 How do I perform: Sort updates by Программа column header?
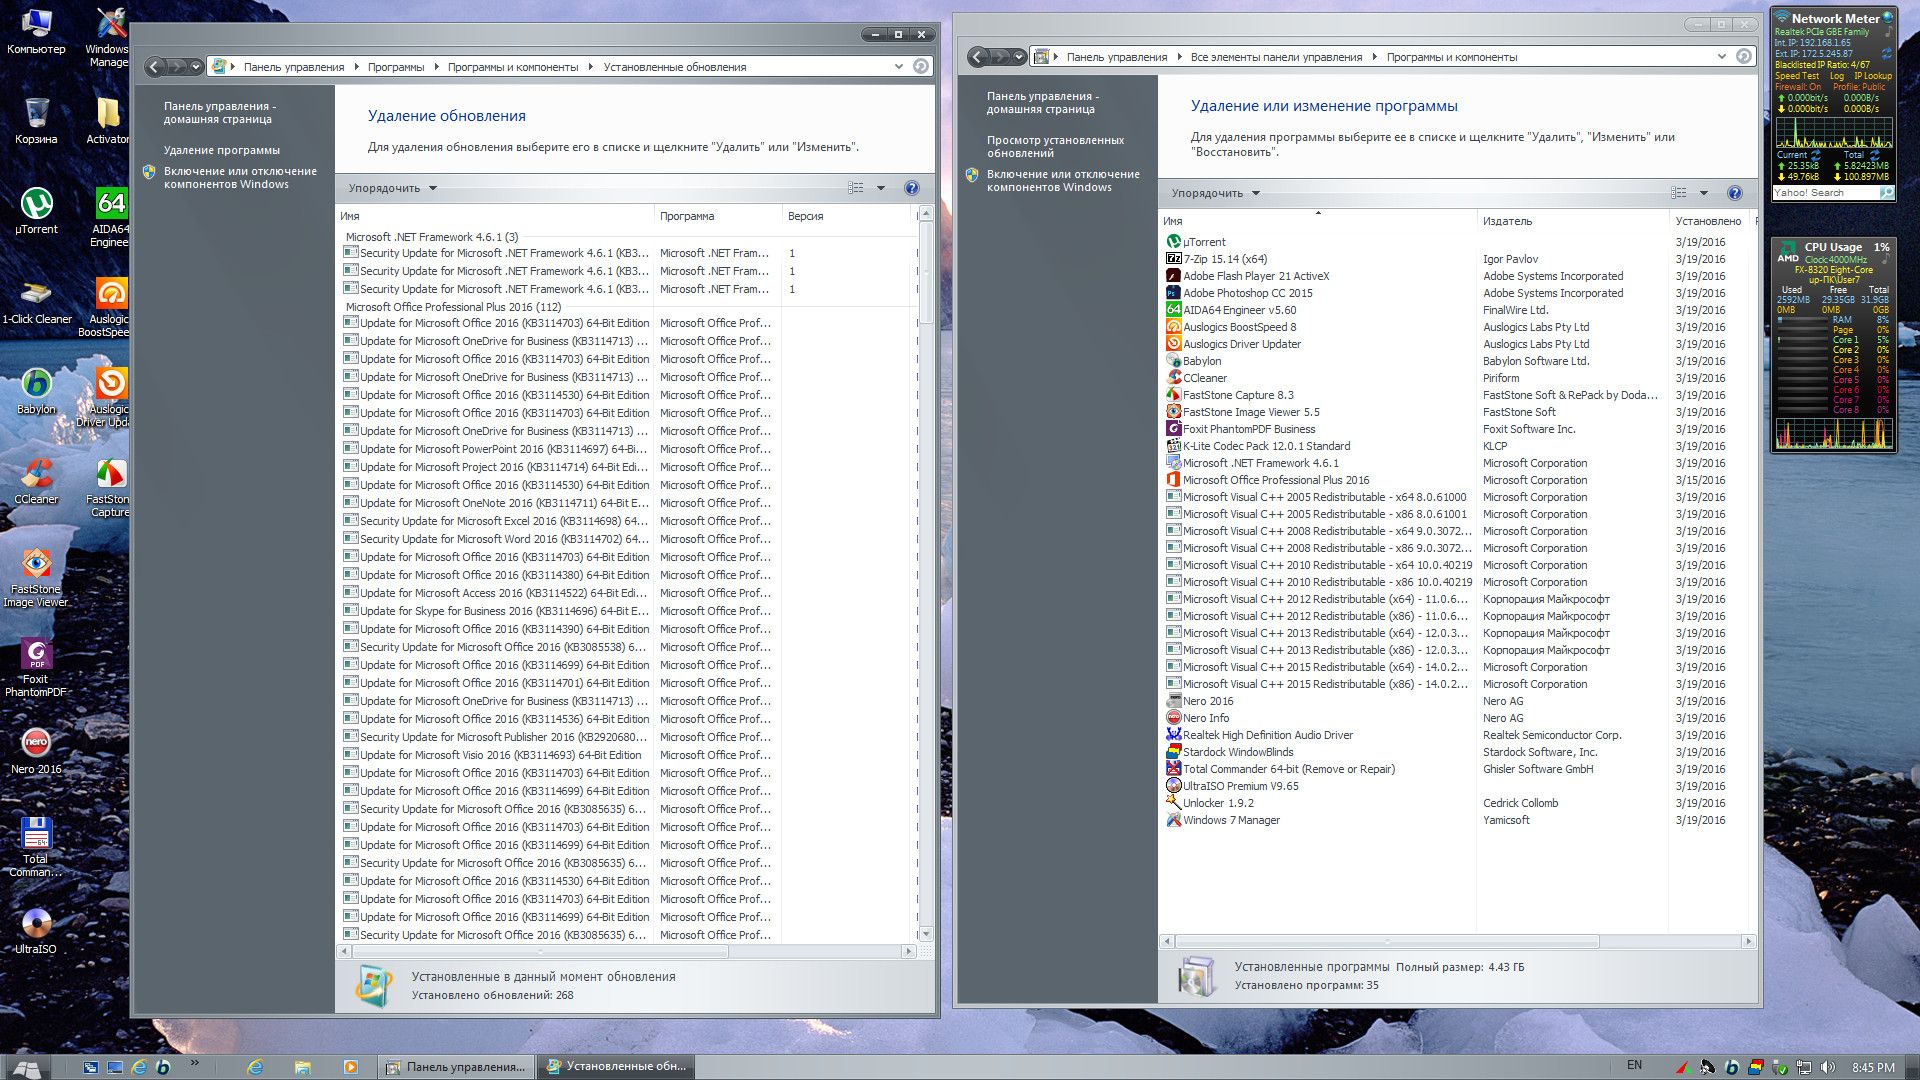[717, 216]
